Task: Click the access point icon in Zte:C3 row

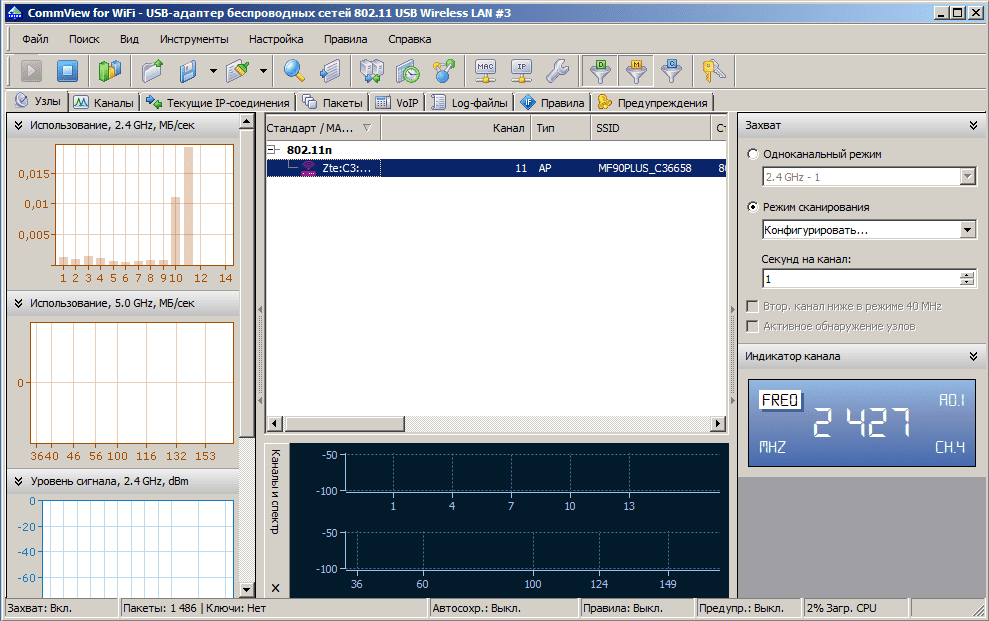Action: pos(308,168)
